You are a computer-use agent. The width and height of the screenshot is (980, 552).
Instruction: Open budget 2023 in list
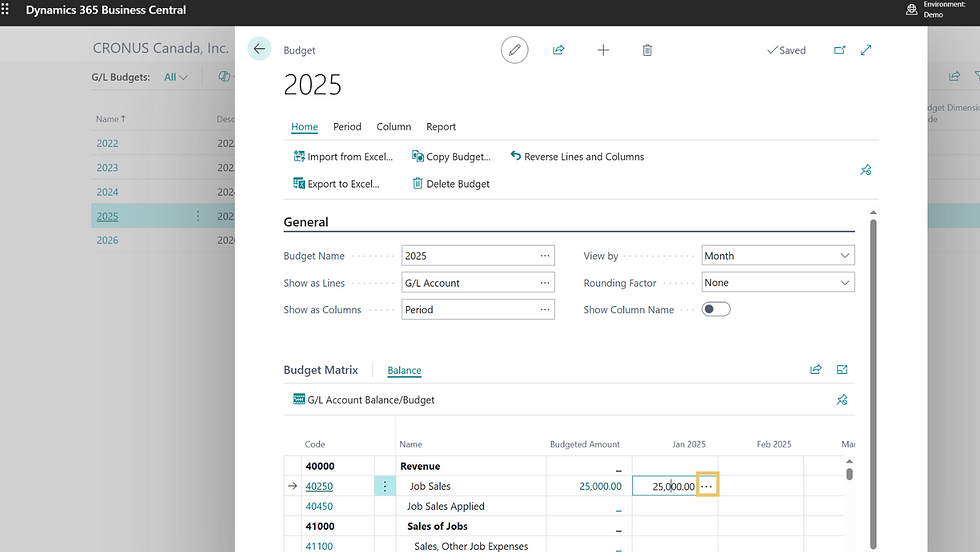pos(108,168)
